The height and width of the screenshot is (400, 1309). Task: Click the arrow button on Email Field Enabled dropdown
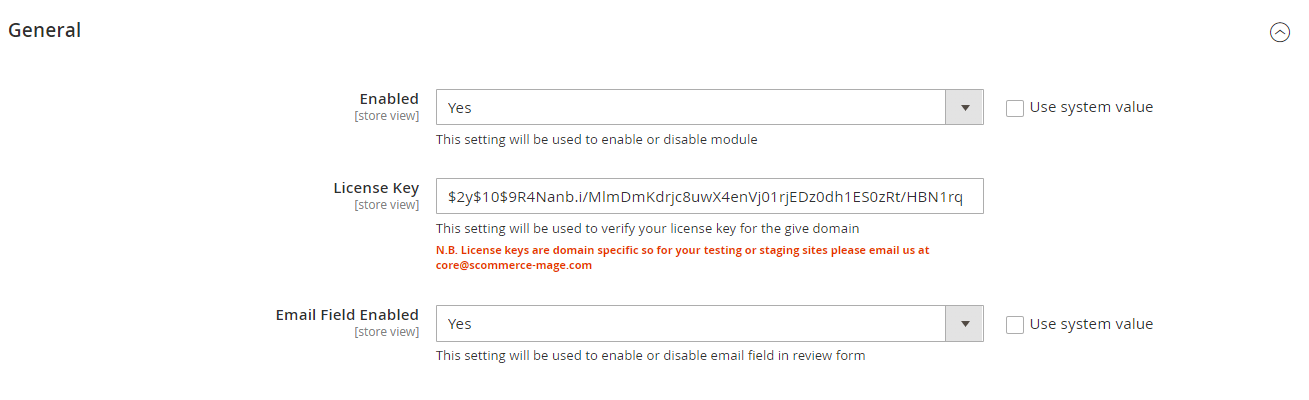[x=964, y=324]
